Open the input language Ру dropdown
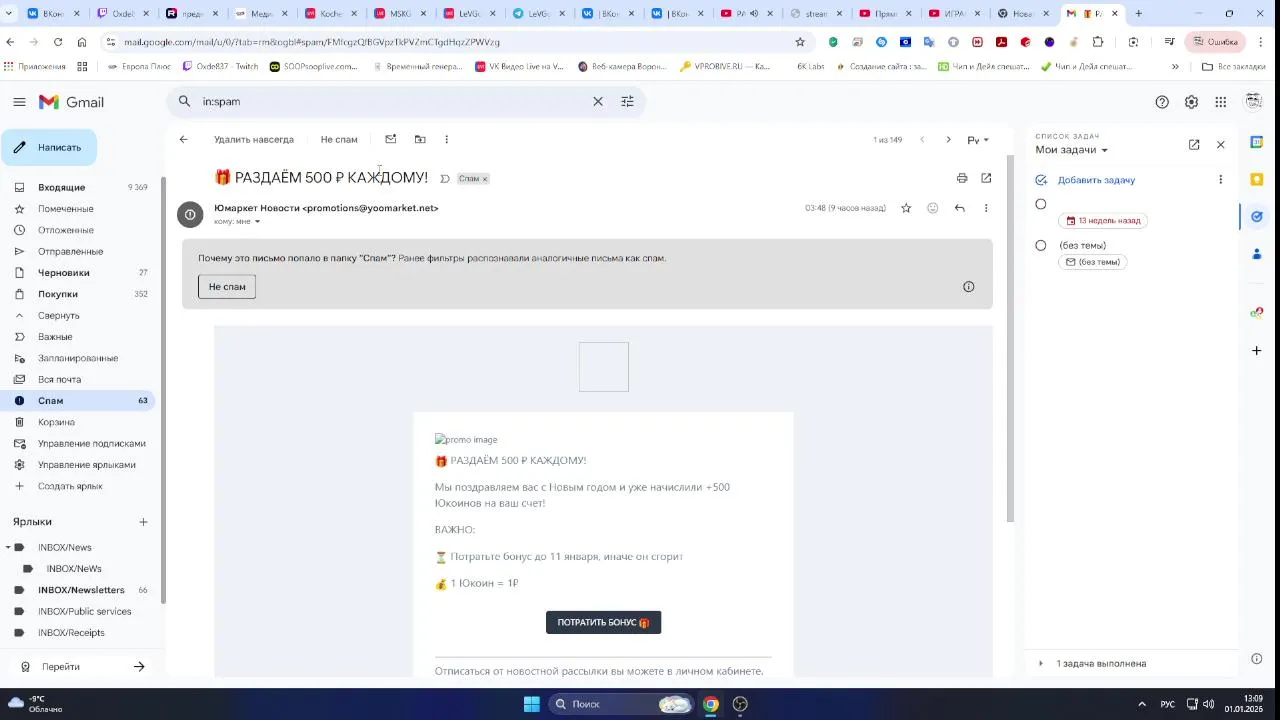This screenshot has width=1280, height=720. (977, 140)
